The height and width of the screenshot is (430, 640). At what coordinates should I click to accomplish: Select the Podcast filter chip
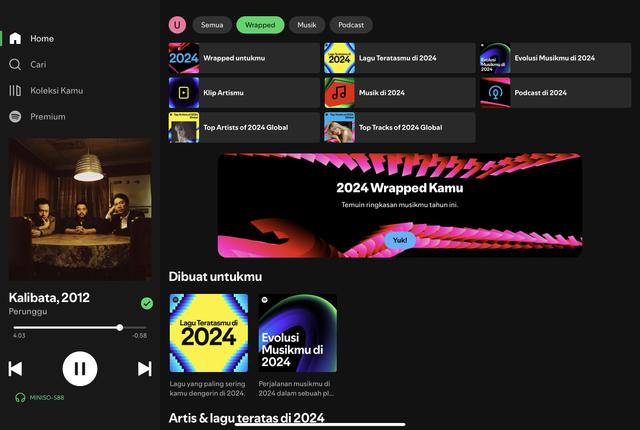coord(351,25)
